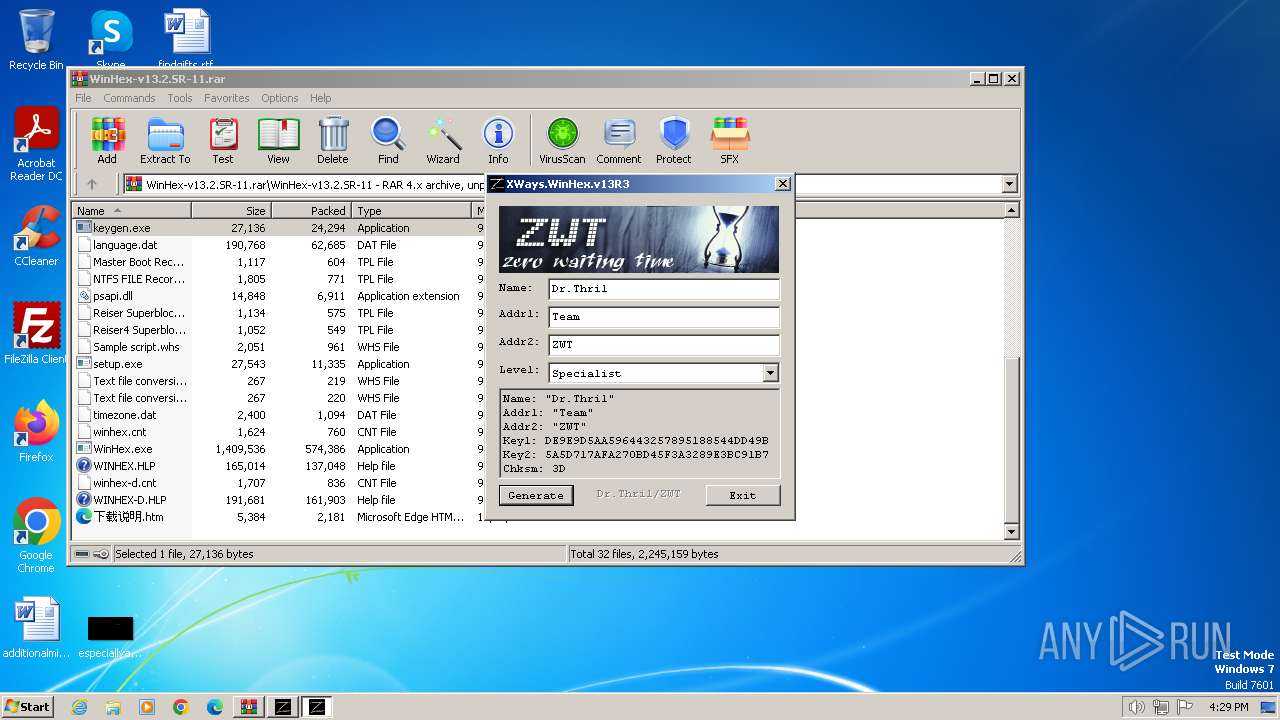
Task: Select Firefox desktop icon
Action: coord(36,432)
